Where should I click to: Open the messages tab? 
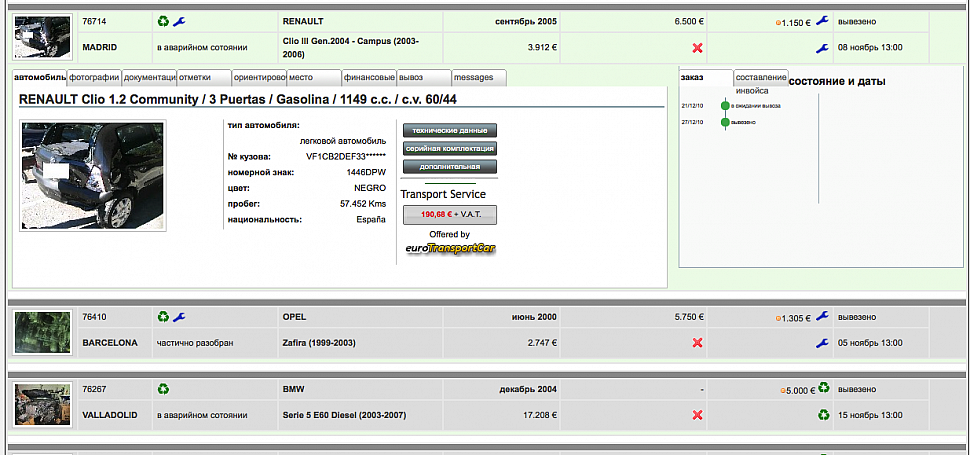click(479, 77)
